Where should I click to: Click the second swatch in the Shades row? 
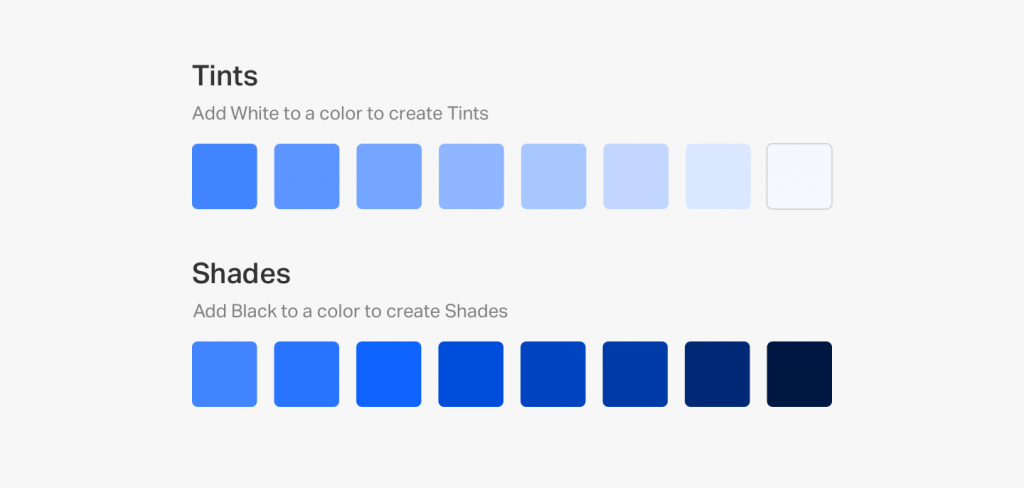[x=306, y=374]
